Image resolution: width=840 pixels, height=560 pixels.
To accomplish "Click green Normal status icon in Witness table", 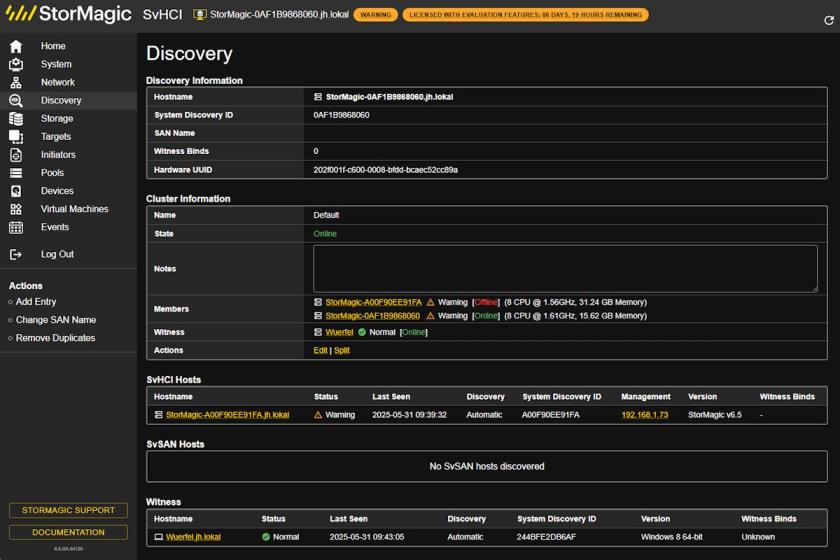I will click(x=266, y=537).
